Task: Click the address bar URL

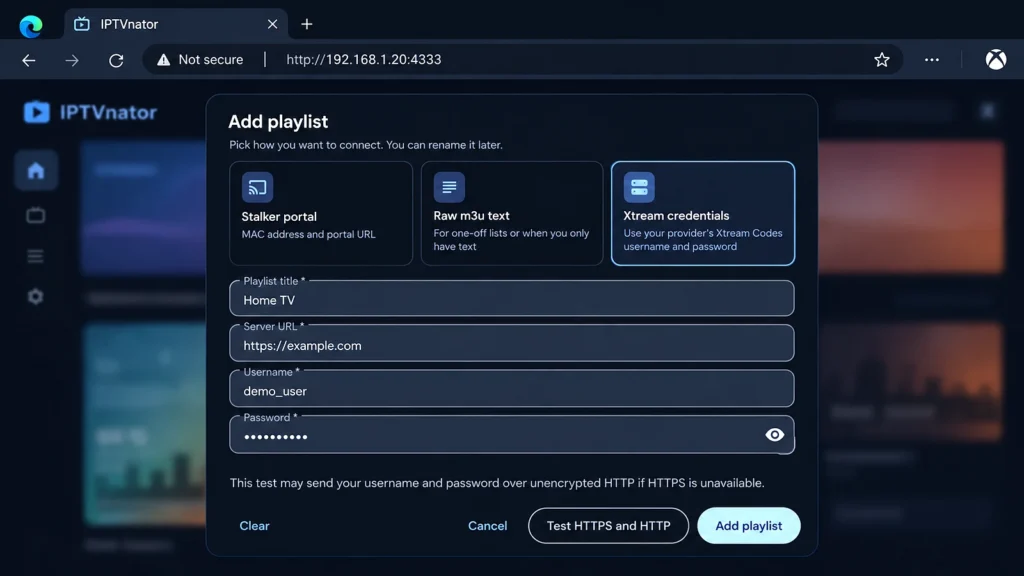Action: pos(364,59)
